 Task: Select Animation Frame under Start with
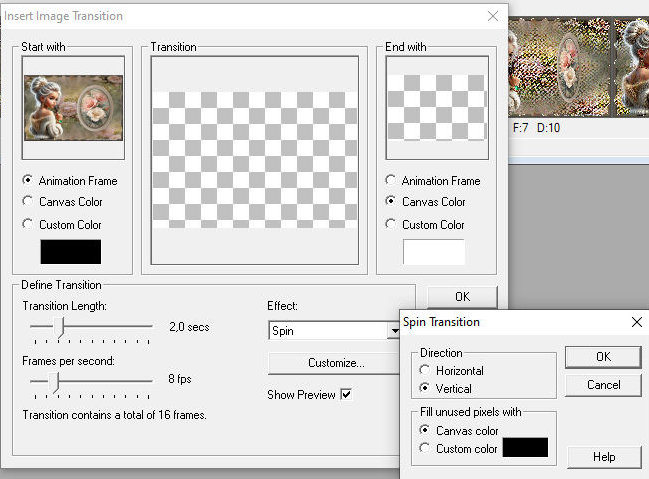tap(28, 181)
